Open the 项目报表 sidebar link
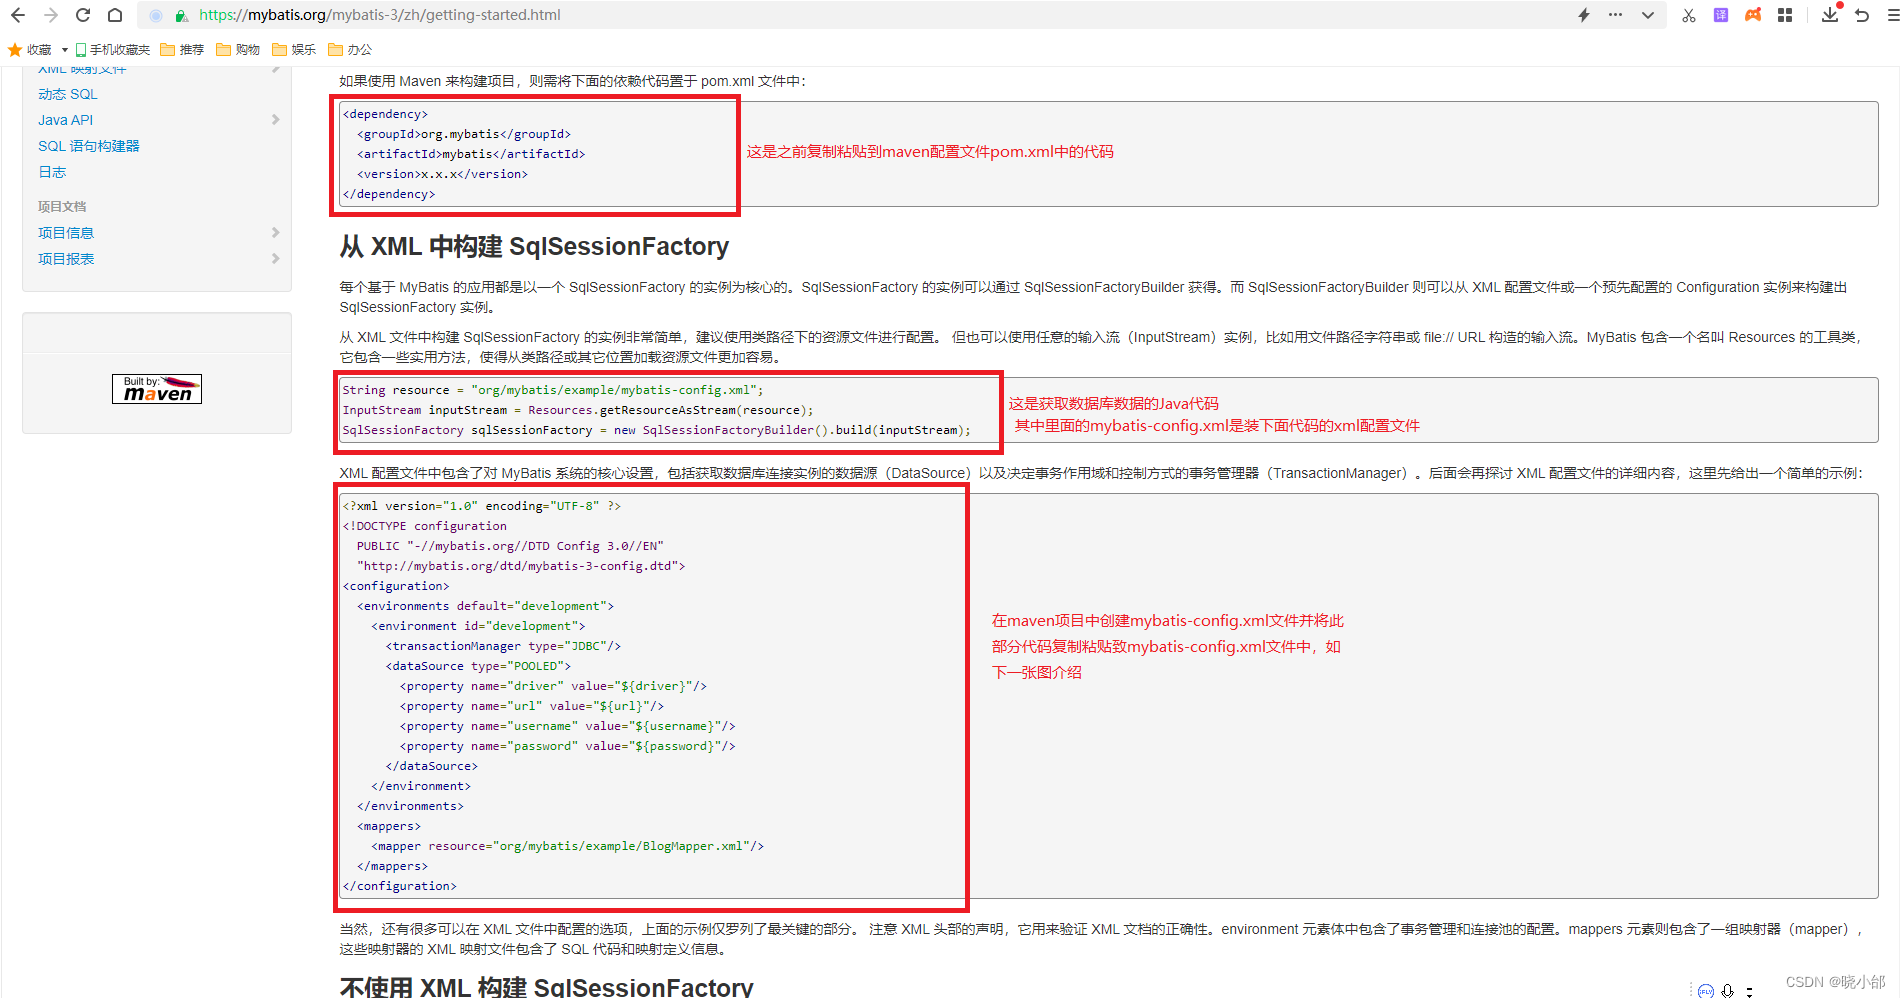Viewport: 1900px width, 998px height. point(66,259)
